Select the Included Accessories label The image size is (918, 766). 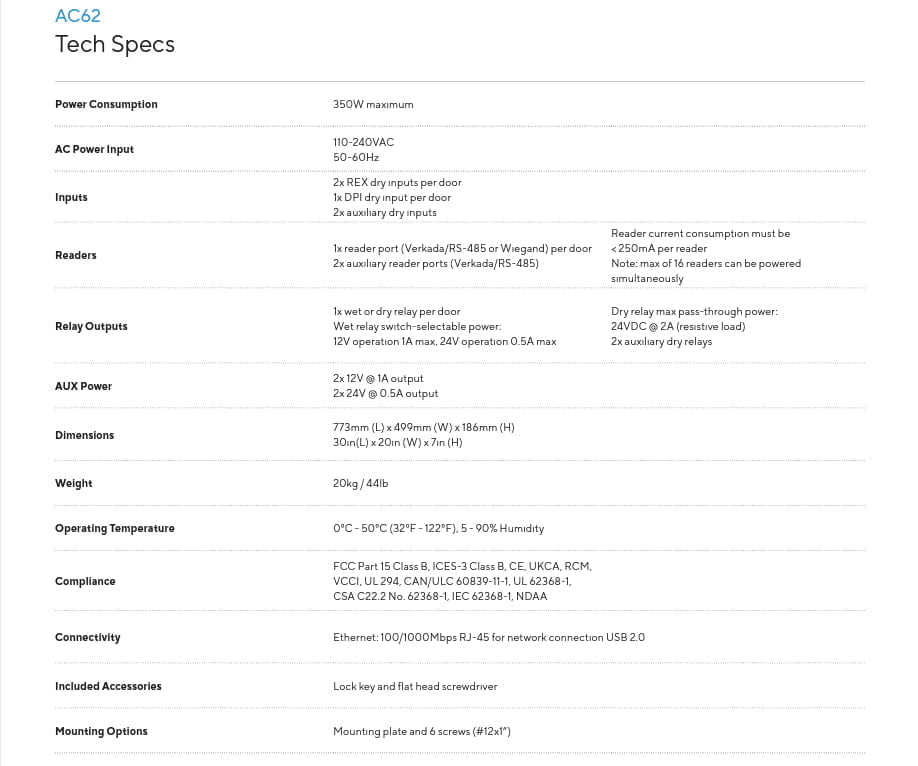108,686
